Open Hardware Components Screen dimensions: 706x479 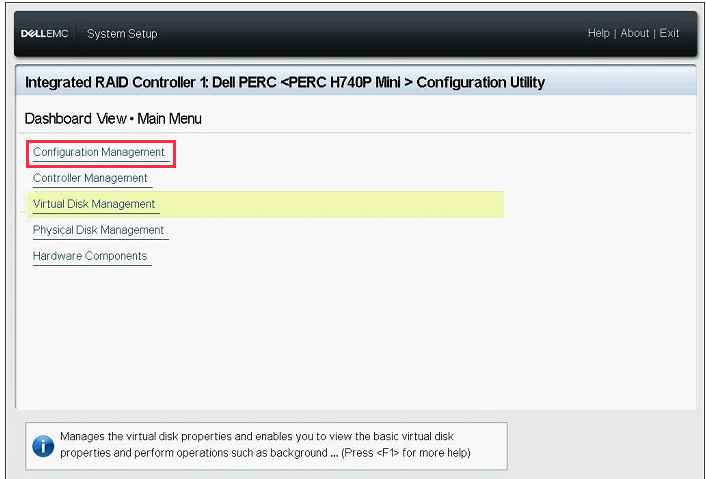[x=90, y=256]
